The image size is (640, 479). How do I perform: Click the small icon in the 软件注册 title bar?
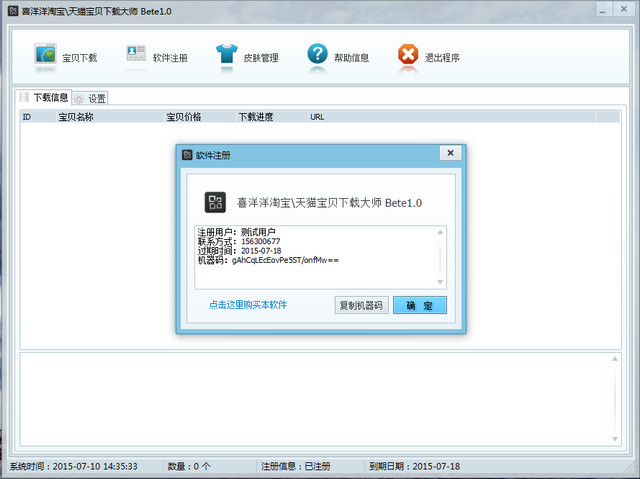(187, 155)
